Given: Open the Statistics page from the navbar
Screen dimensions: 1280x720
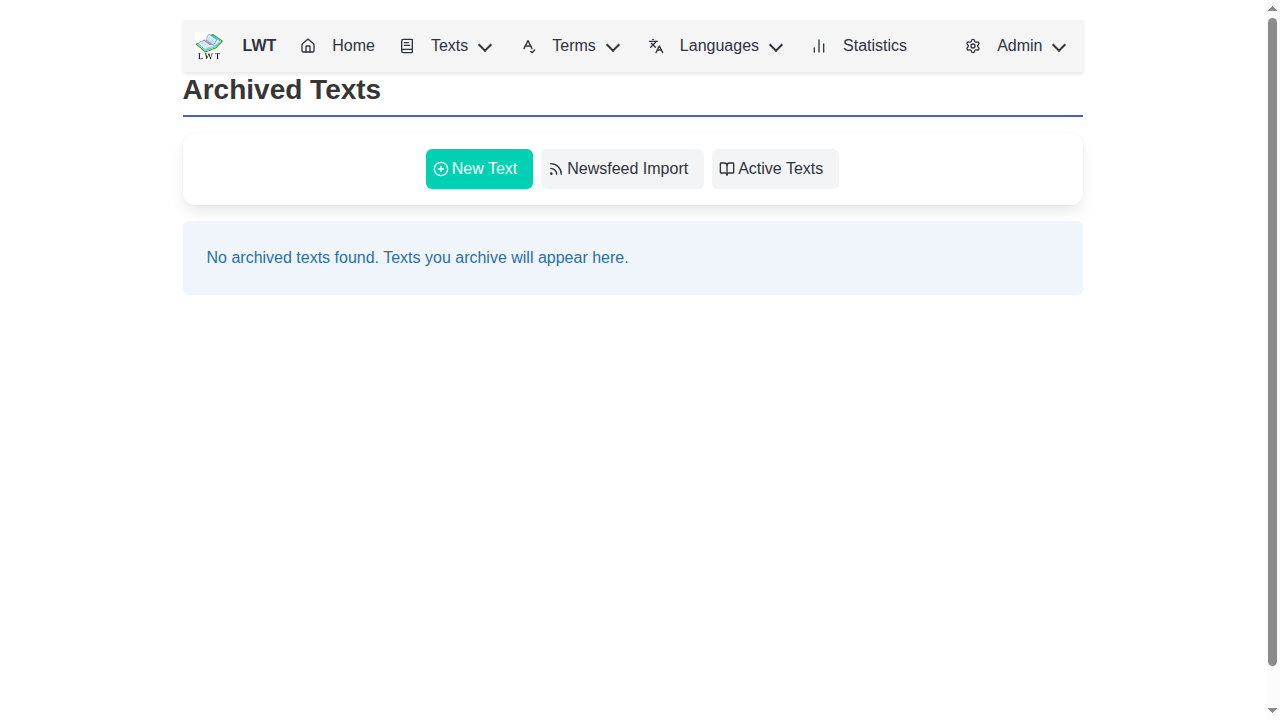Looking at the screenshot, I should (x=874, y=46).
